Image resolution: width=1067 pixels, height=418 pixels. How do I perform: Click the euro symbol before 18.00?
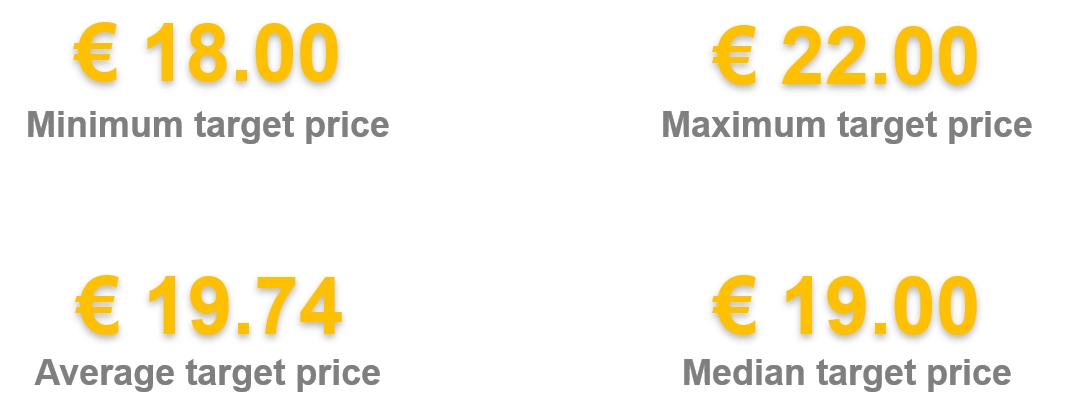pos(96,52)
